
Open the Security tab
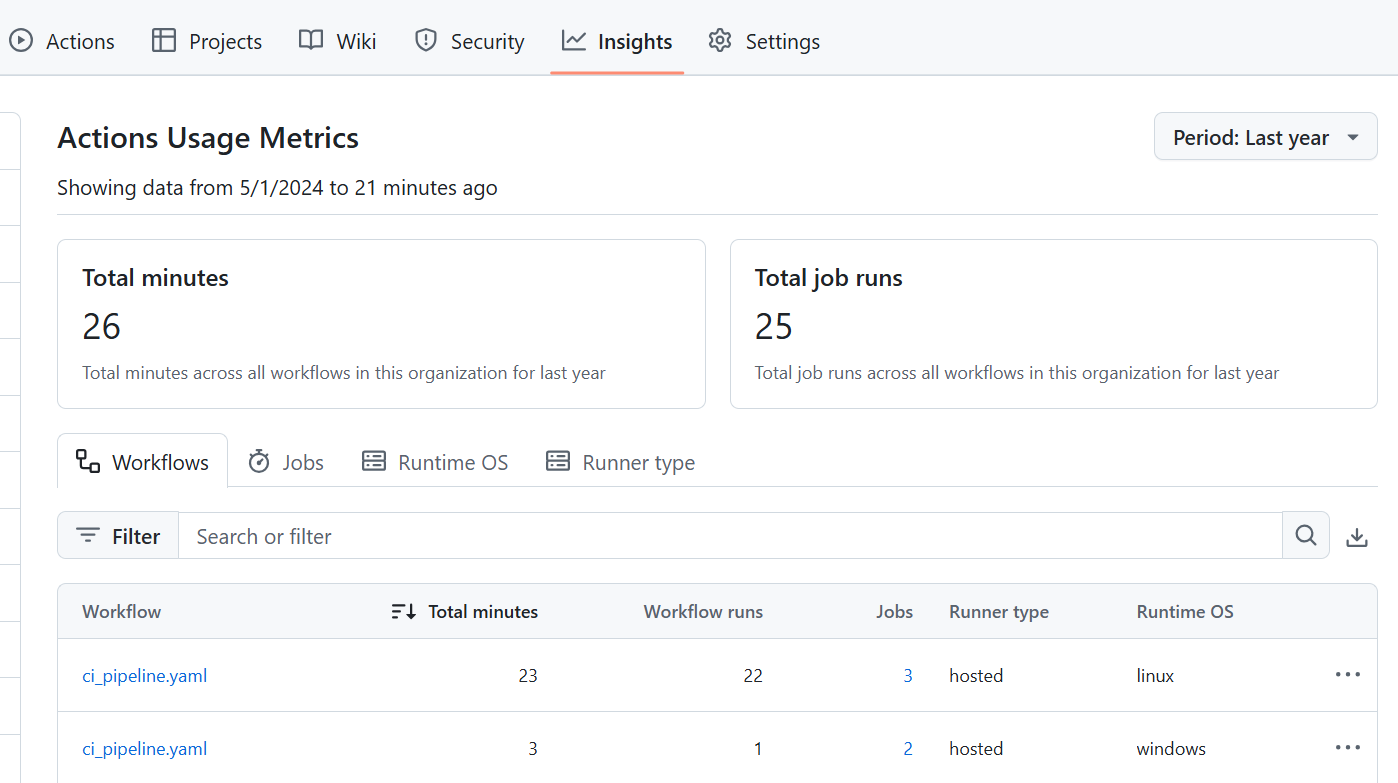click(470, 41)
